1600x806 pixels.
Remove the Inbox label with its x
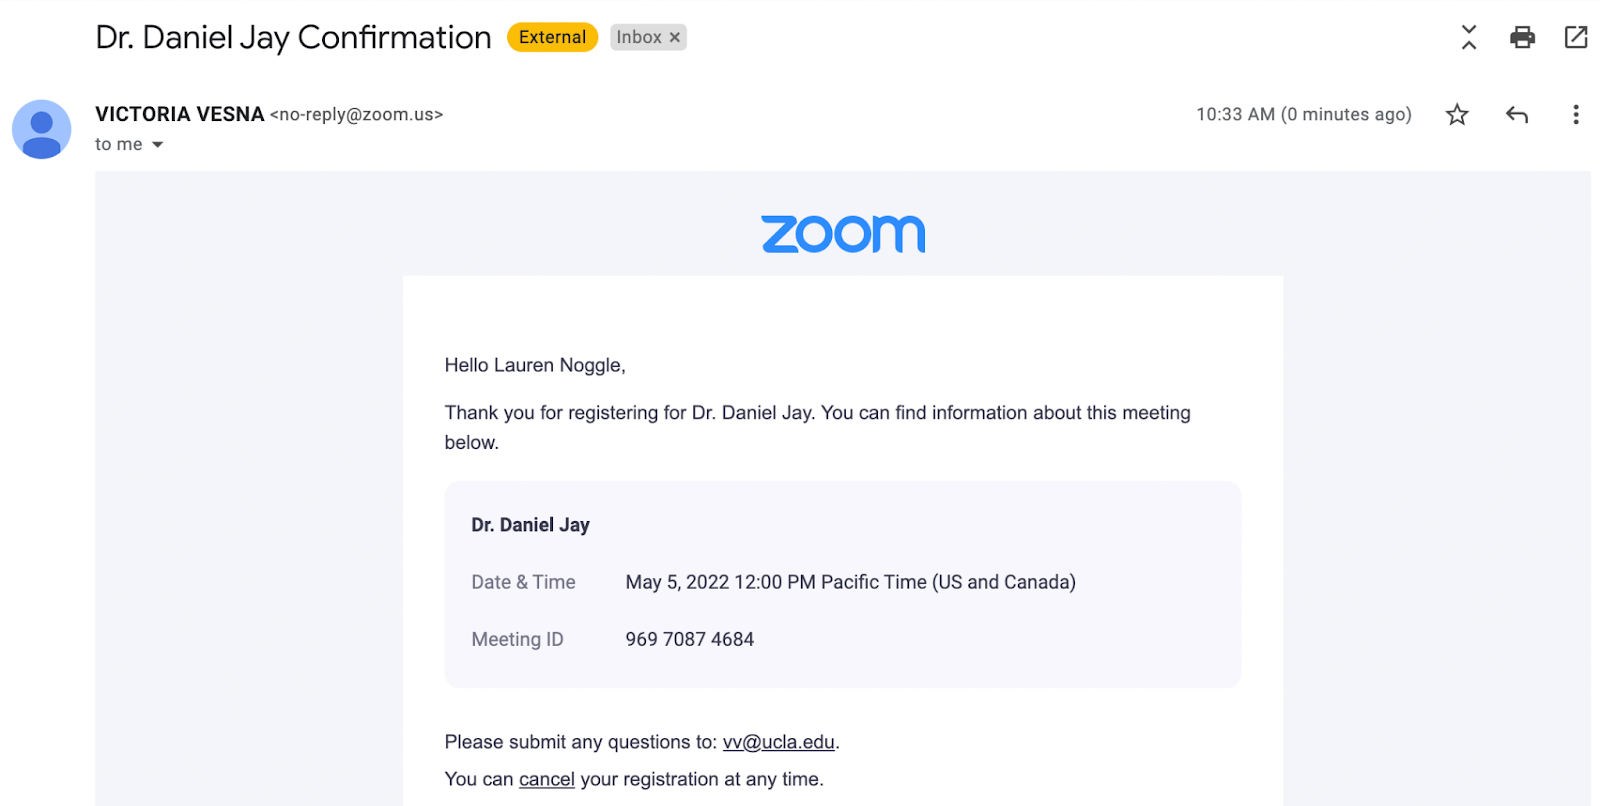click(x=675, y=38)
